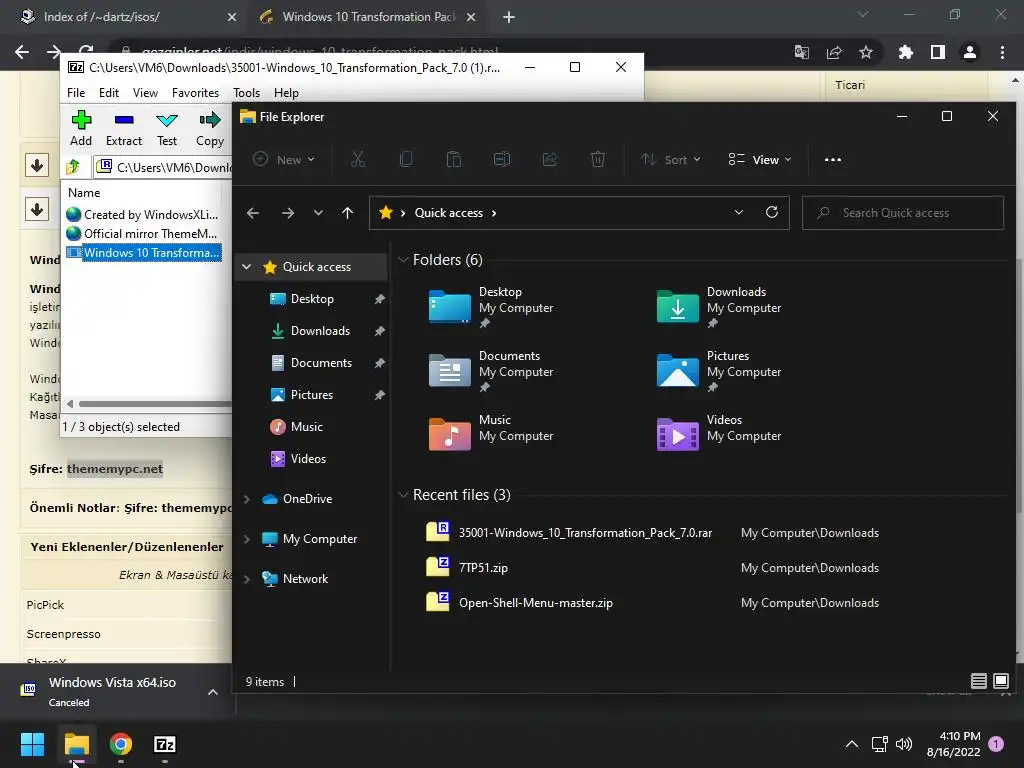Open the View dropdown menu
The image size is (1024, 768).
click(x=760, y=159)
